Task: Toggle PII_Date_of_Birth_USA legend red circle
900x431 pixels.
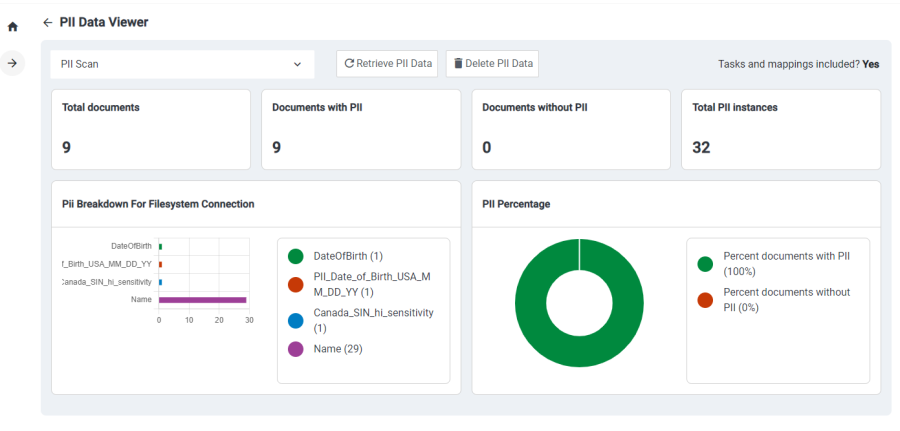Action: pyautogui.click(x=295, y=284)
